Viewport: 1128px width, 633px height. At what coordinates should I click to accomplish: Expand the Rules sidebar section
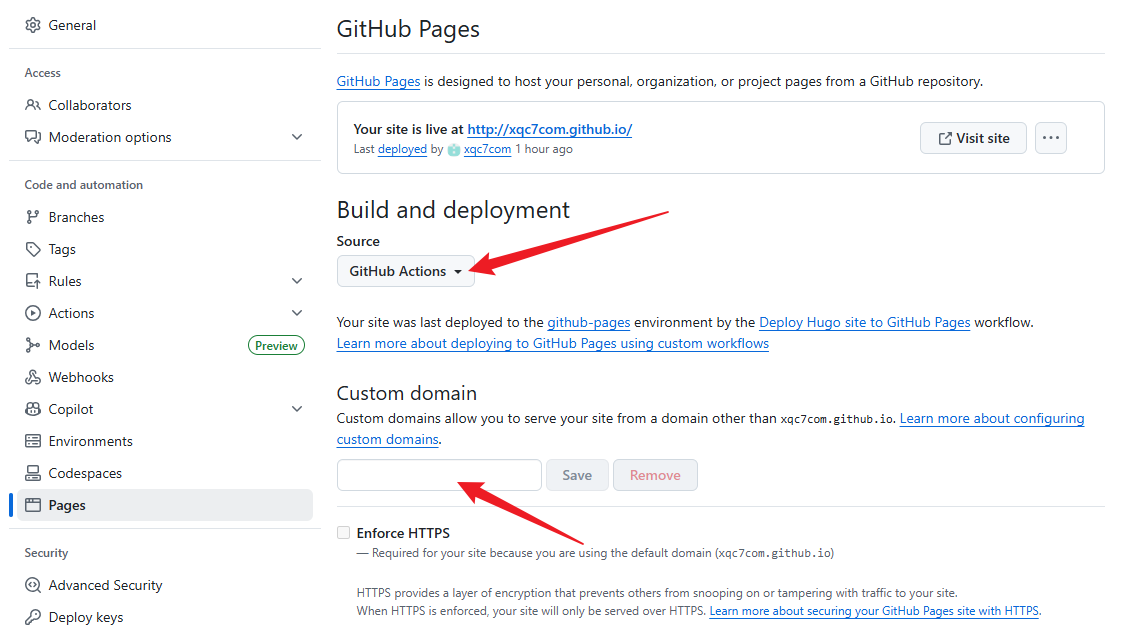point(296,281)
